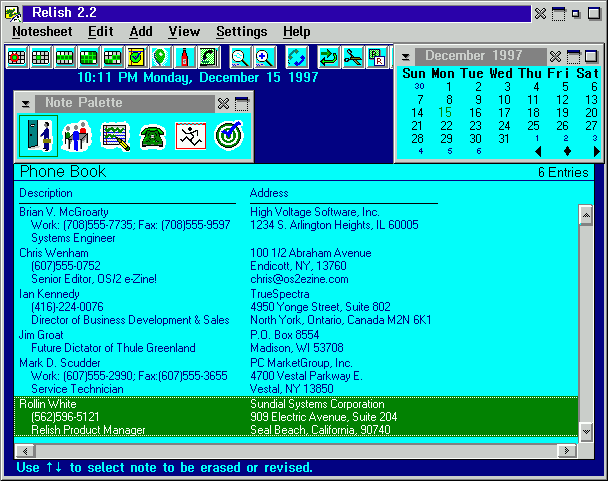This screenshot has width=608, height=481.
Task: Select December 15 in the calendar
Action: pos(445,112)
